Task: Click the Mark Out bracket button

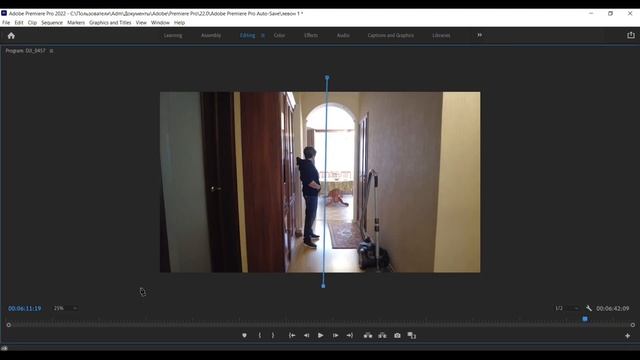Action: coord(273,336)
